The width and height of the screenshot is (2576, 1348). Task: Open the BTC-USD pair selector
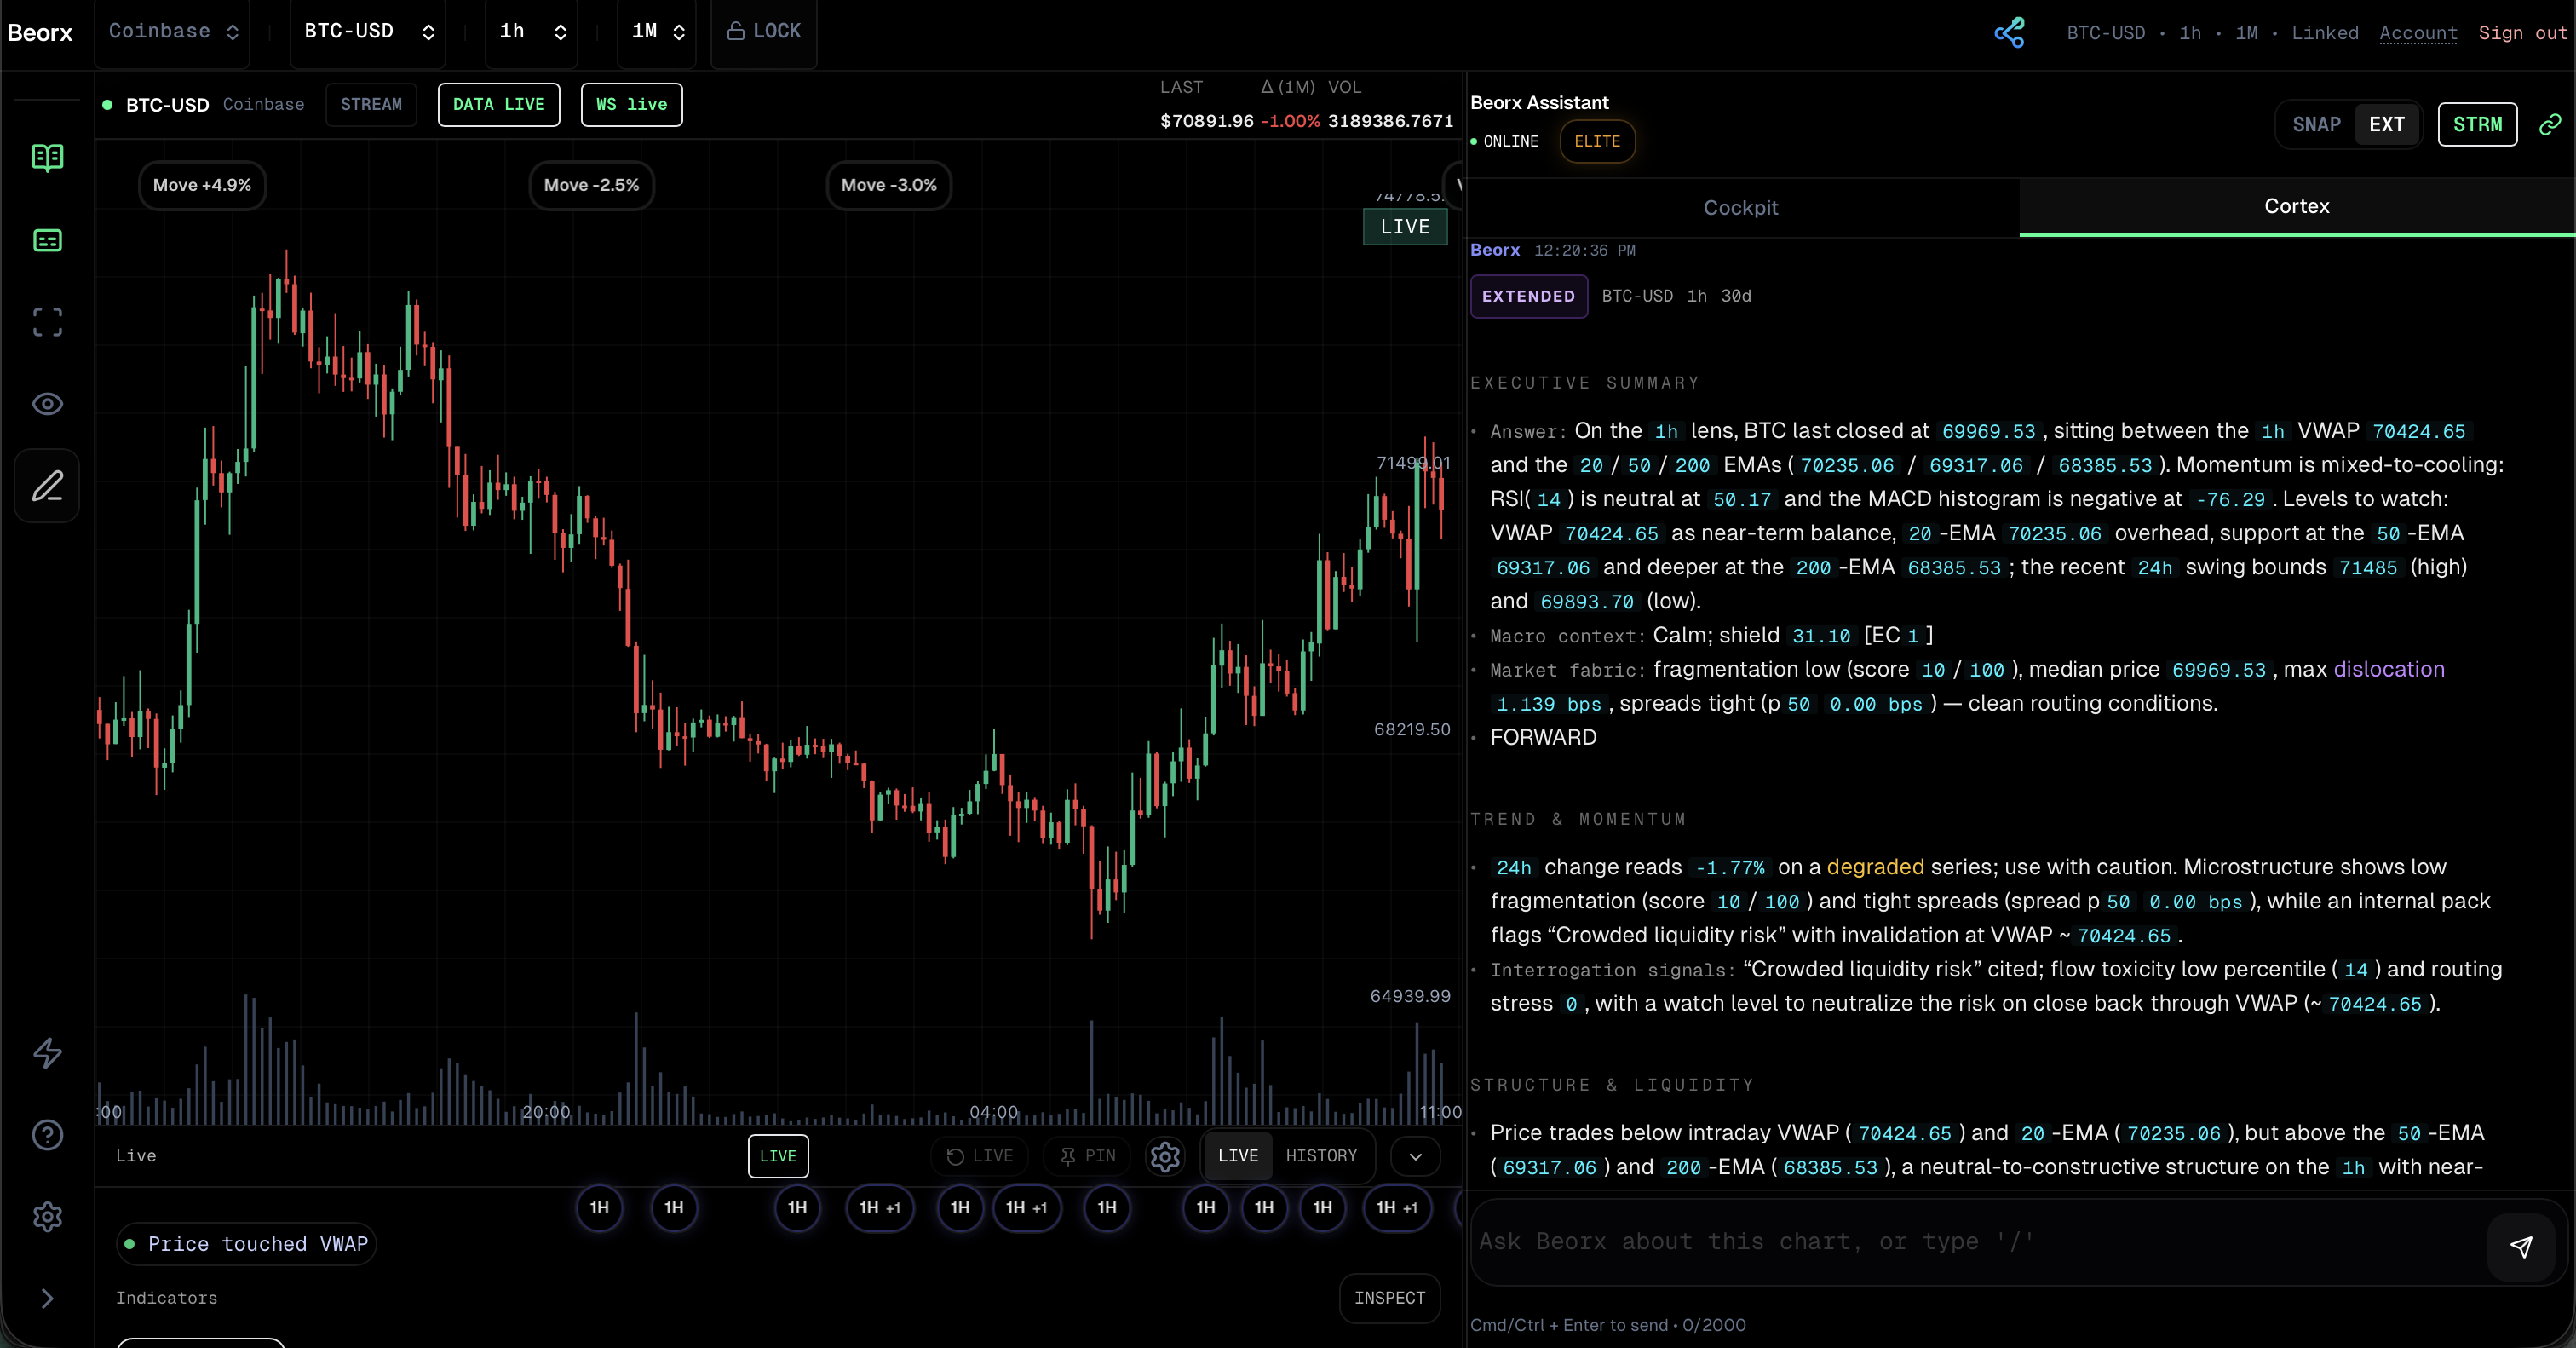click(x=368, y=32)
